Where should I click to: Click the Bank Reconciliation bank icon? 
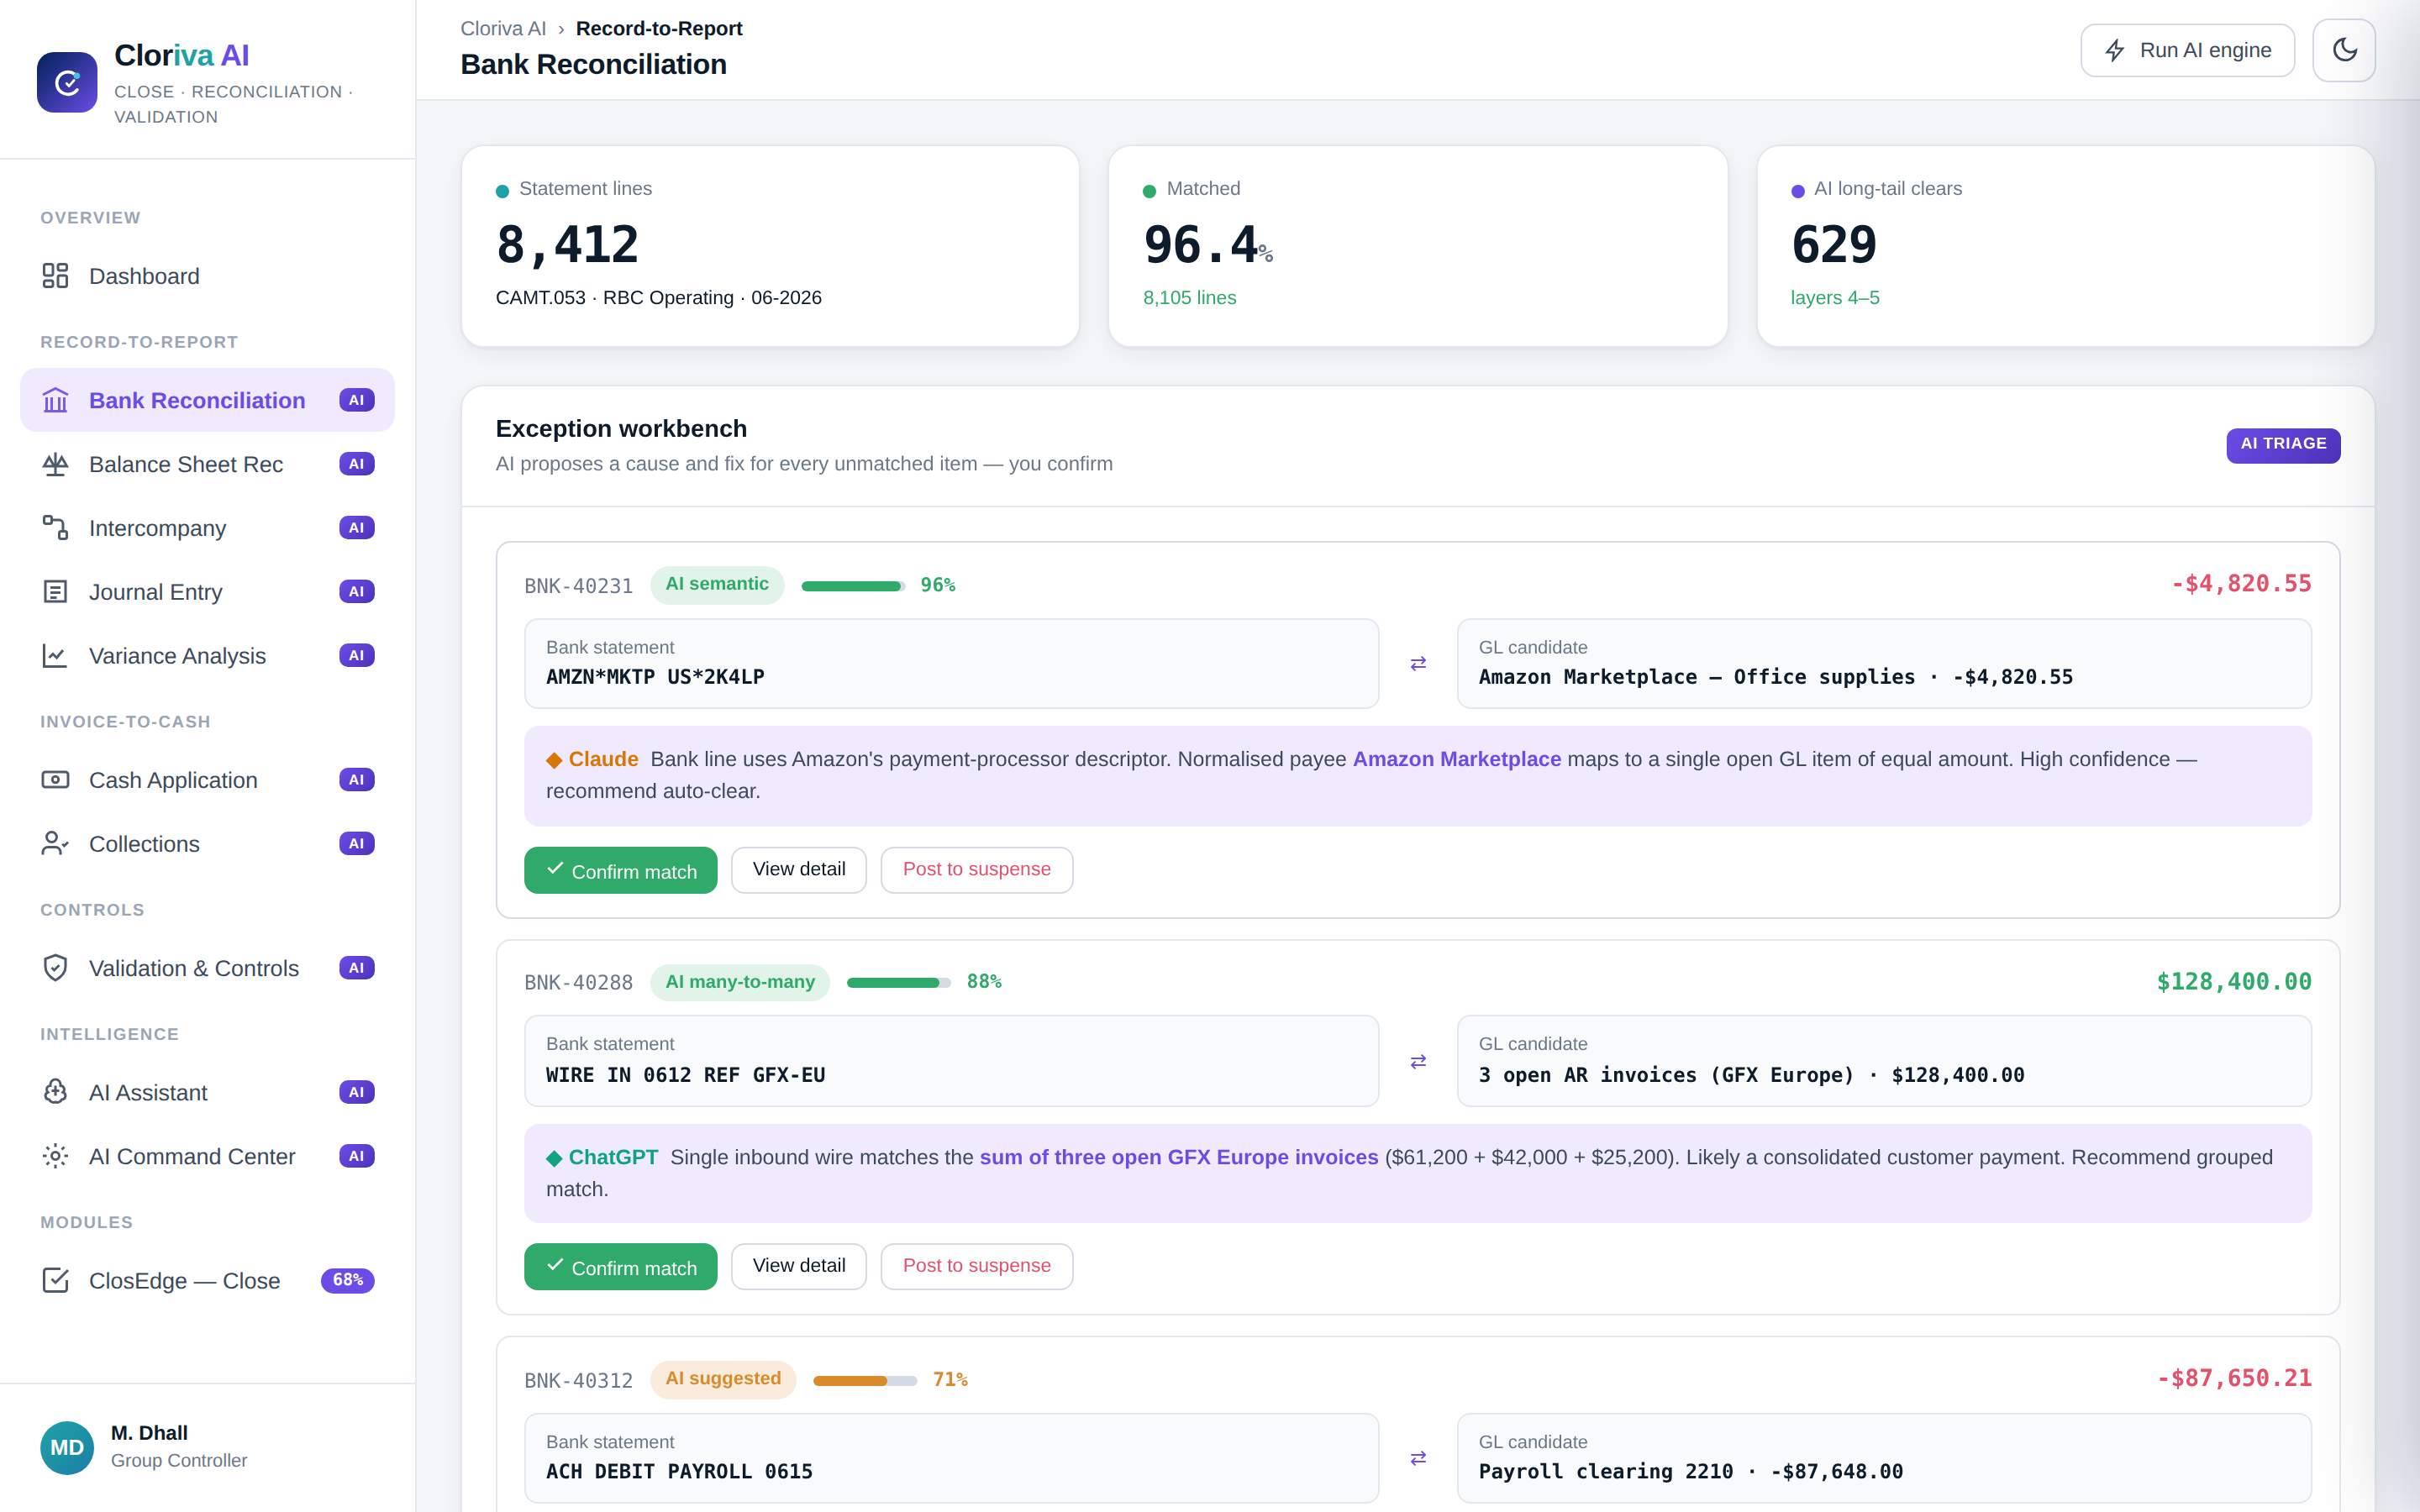[x=55, y=400]
